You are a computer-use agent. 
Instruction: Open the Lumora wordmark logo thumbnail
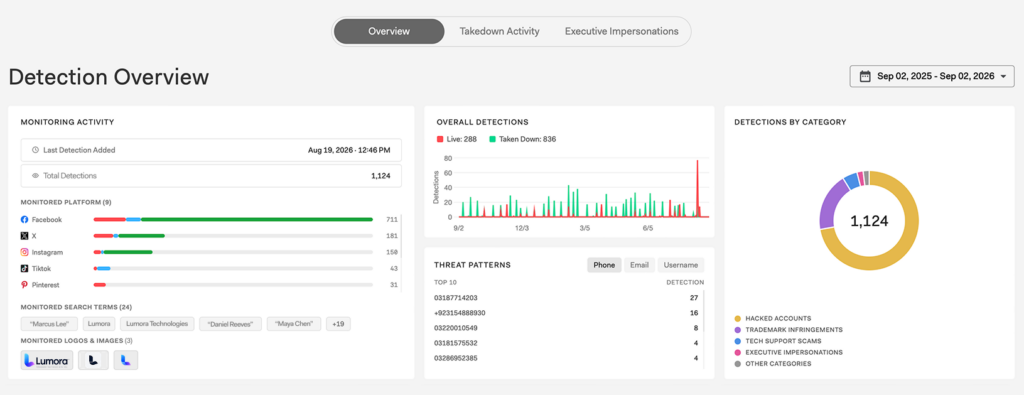click(x=47, y=360)
